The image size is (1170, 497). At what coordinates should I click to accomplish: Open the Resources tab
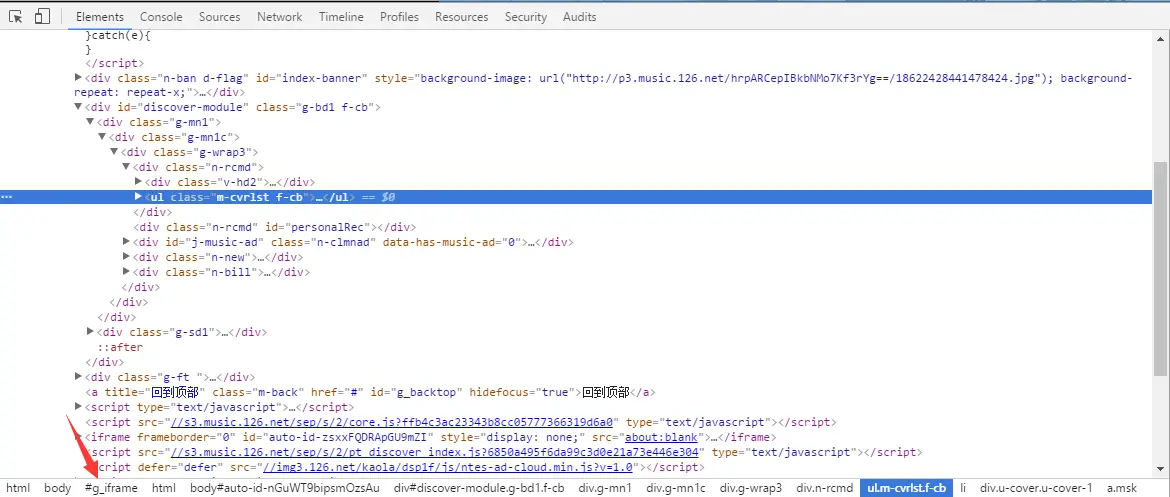click(462, 16)
